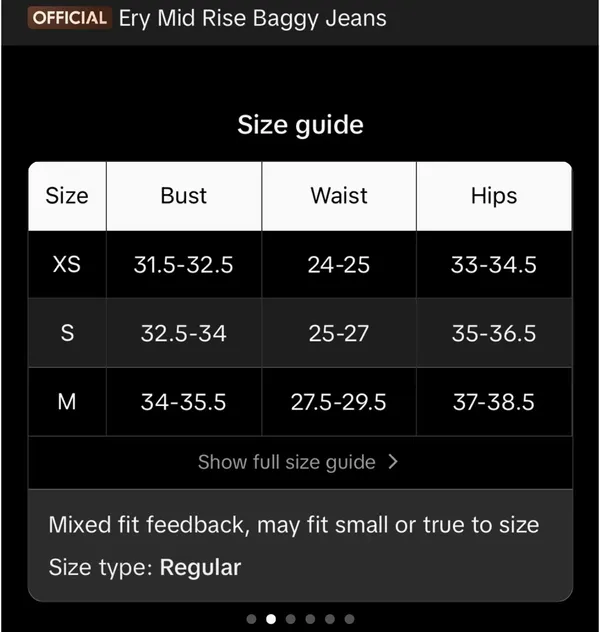Select the second carousel page dot

click(271, 619)
